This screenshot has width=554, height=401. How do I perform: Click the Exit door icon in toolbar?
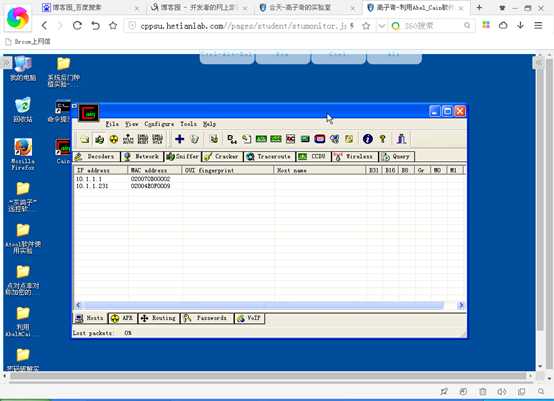pyautogui.click(x=401, y=139)
